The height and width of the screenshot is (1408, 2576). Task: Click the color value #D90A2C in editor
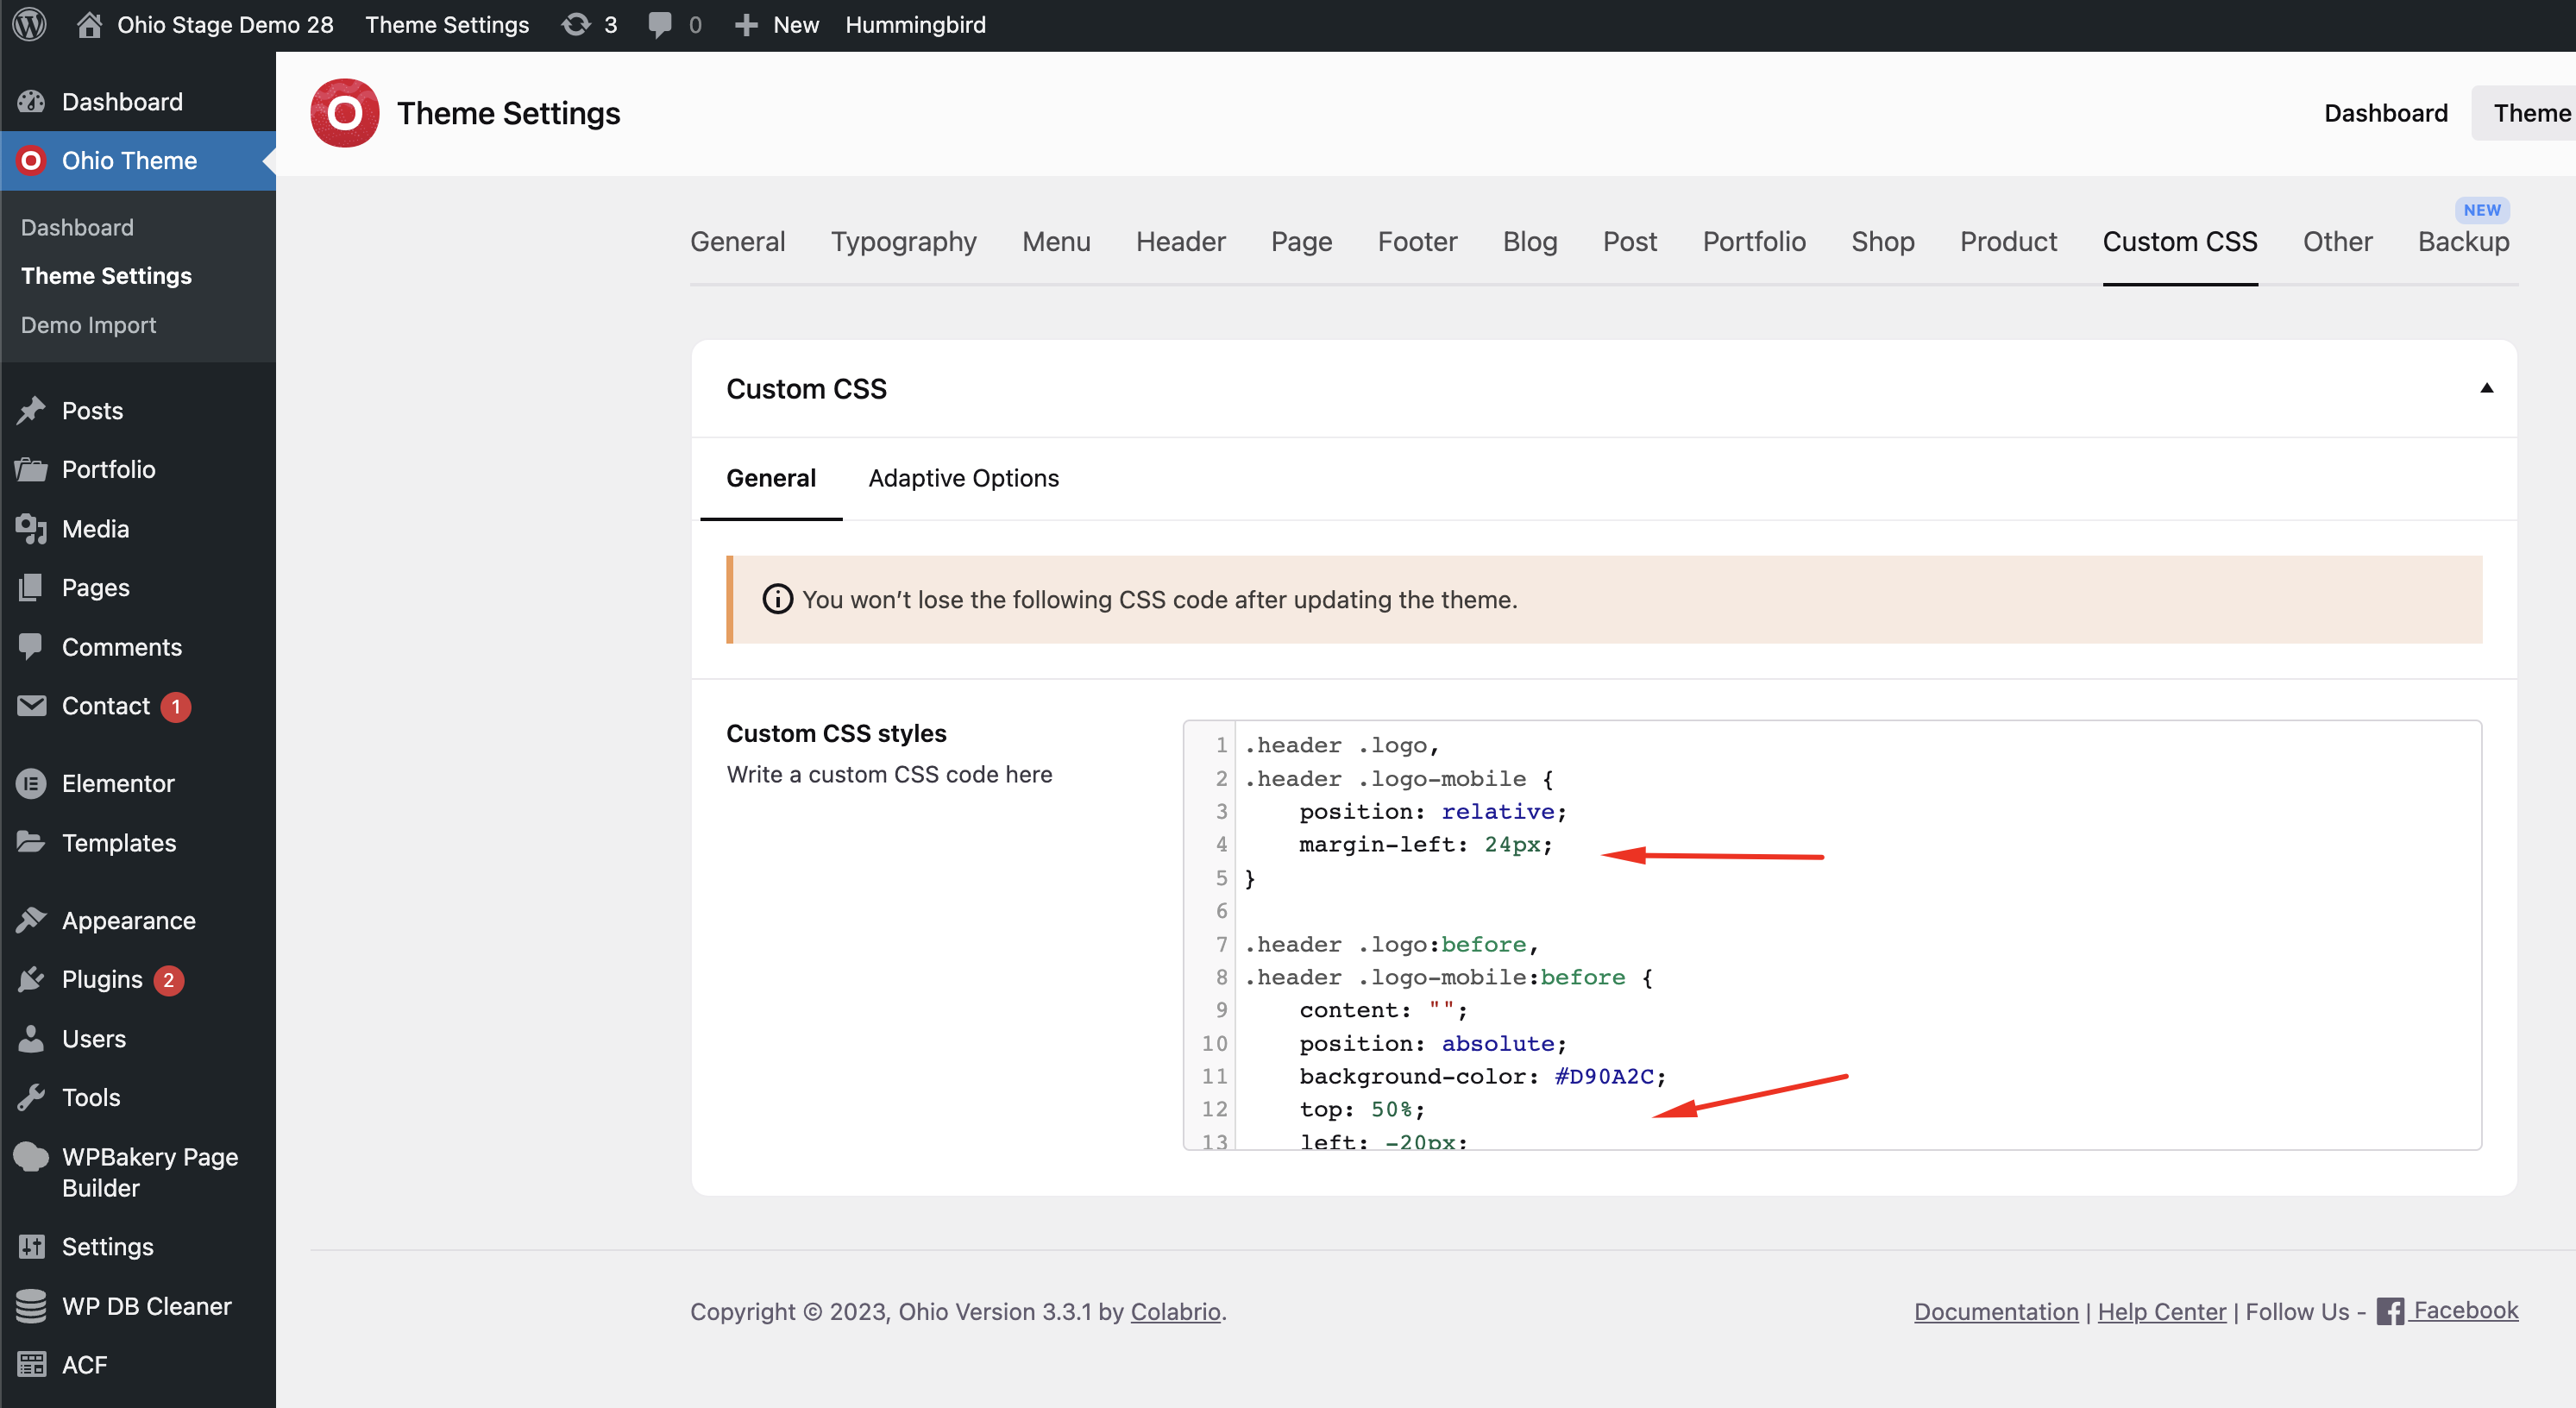pyautogui.click(x=1604, y=1076)
